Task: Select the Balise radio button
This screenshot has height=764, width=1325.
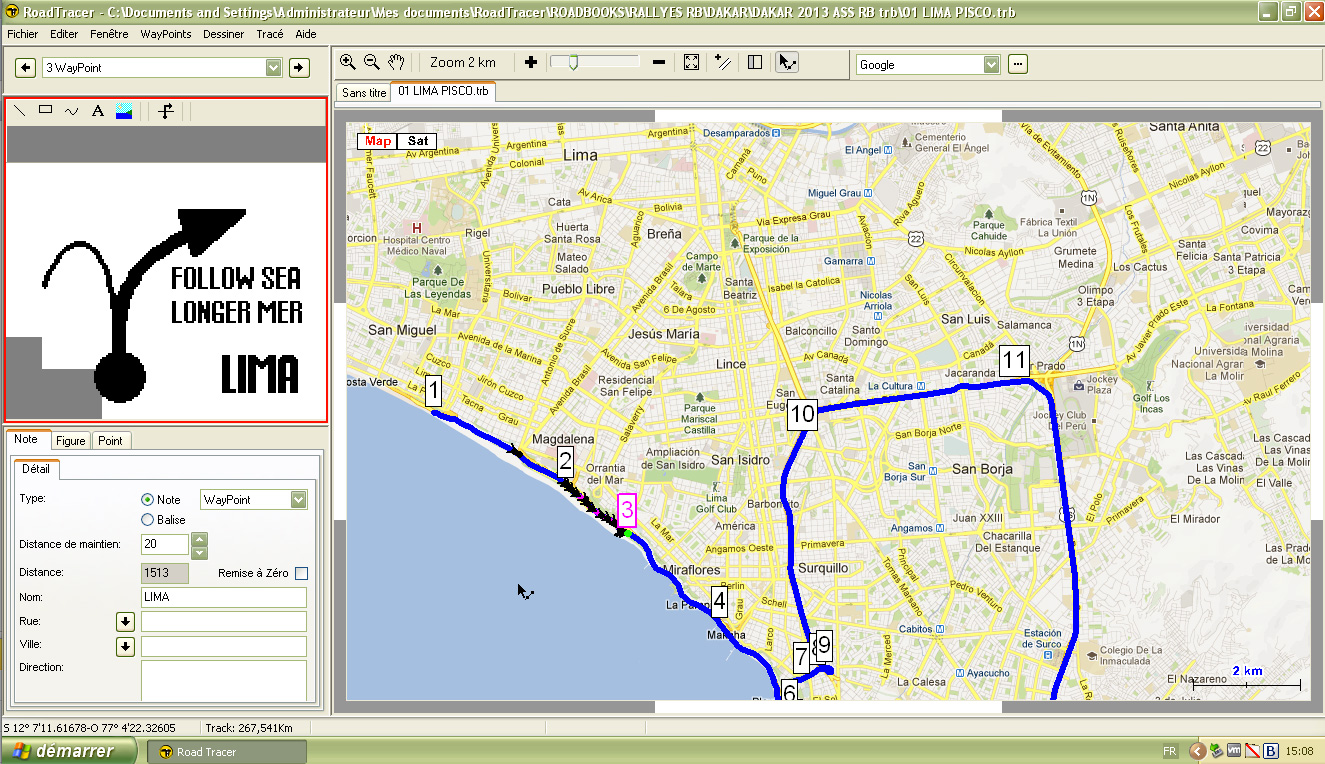Action: [148, 520]
